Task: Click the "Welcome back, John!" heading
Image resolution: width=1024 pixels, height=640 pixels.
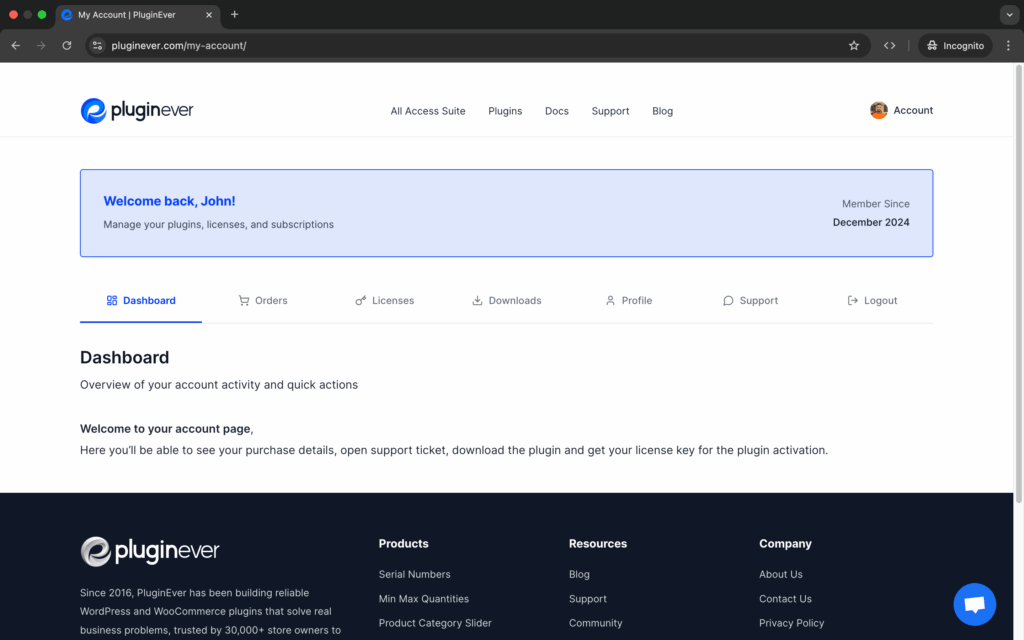Action: pos(169,201)
